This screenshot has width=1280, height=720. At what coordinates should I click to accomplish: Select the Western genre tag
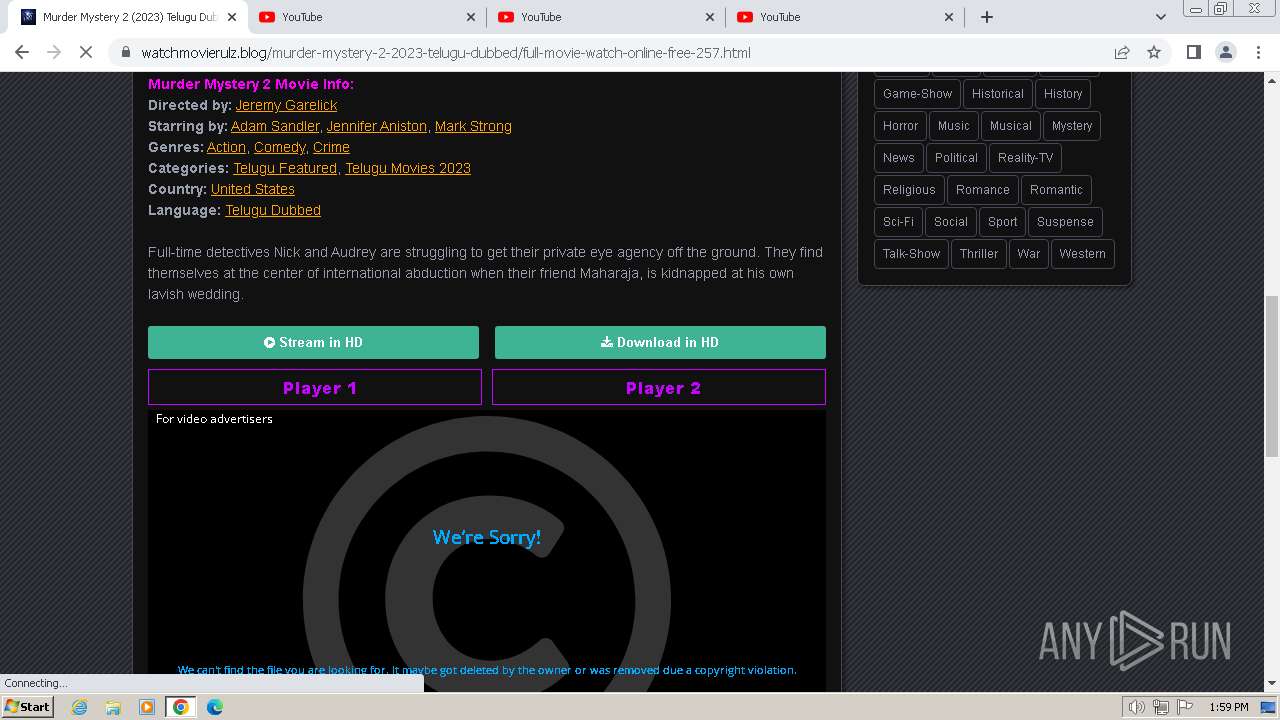click(x=1082, y=254)
